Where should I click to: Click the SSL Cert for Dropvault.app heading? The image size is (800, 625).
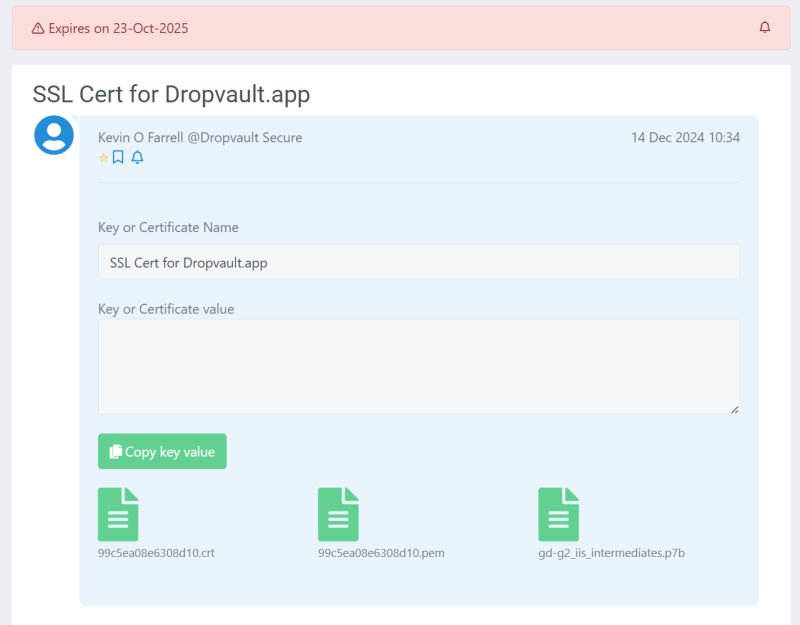[x=171, y=94]
